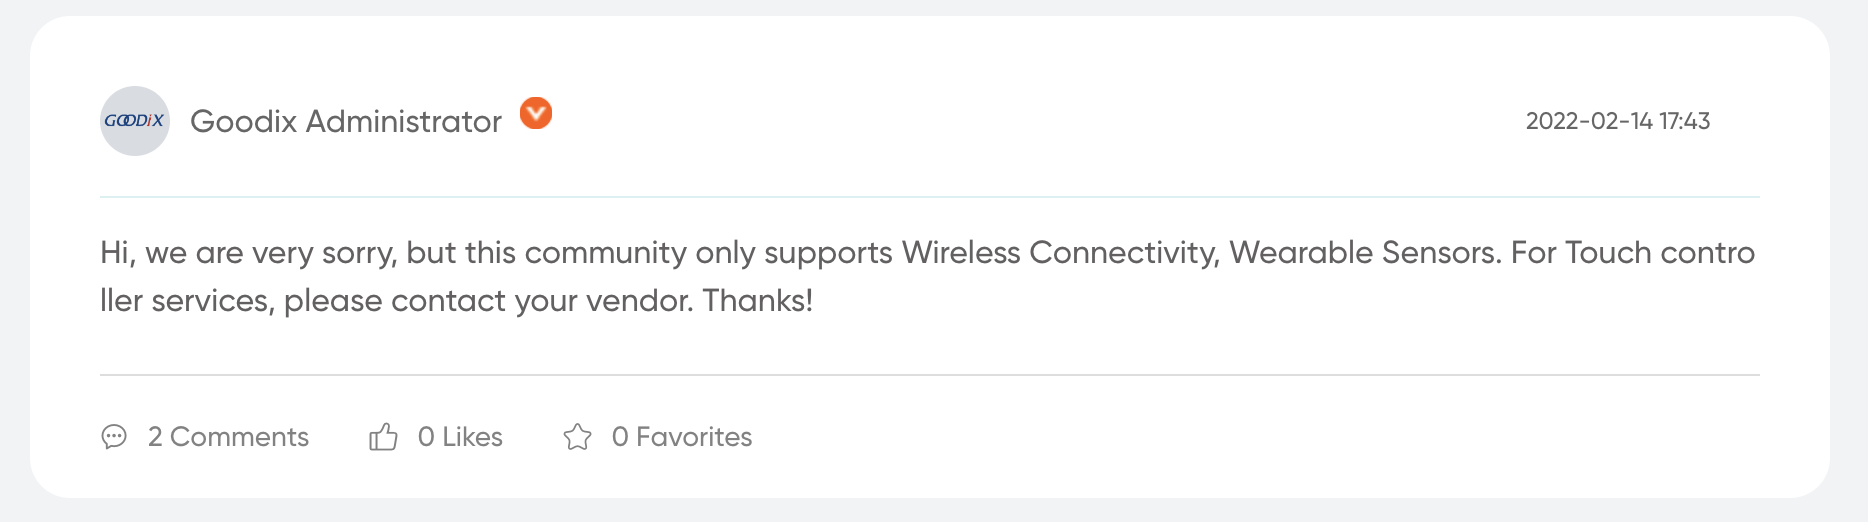Image resolution: width=1868 pixels, height=522 pixels.
Task: Click the phrase 'Wireless Connectivity' in the post
Action: click(1060, 253)
